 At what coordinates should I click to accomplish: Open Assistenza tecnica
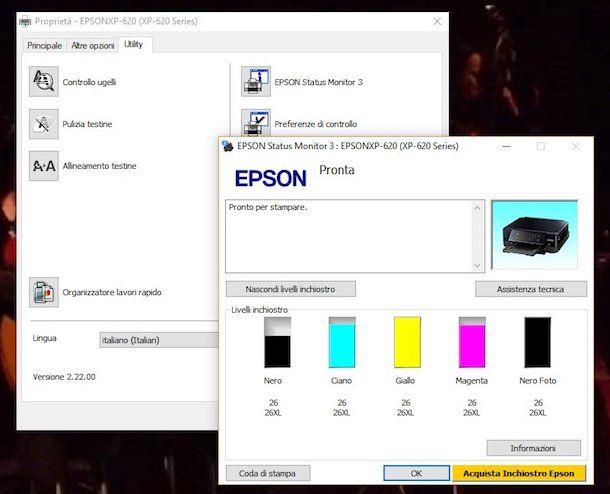point(531,289)
